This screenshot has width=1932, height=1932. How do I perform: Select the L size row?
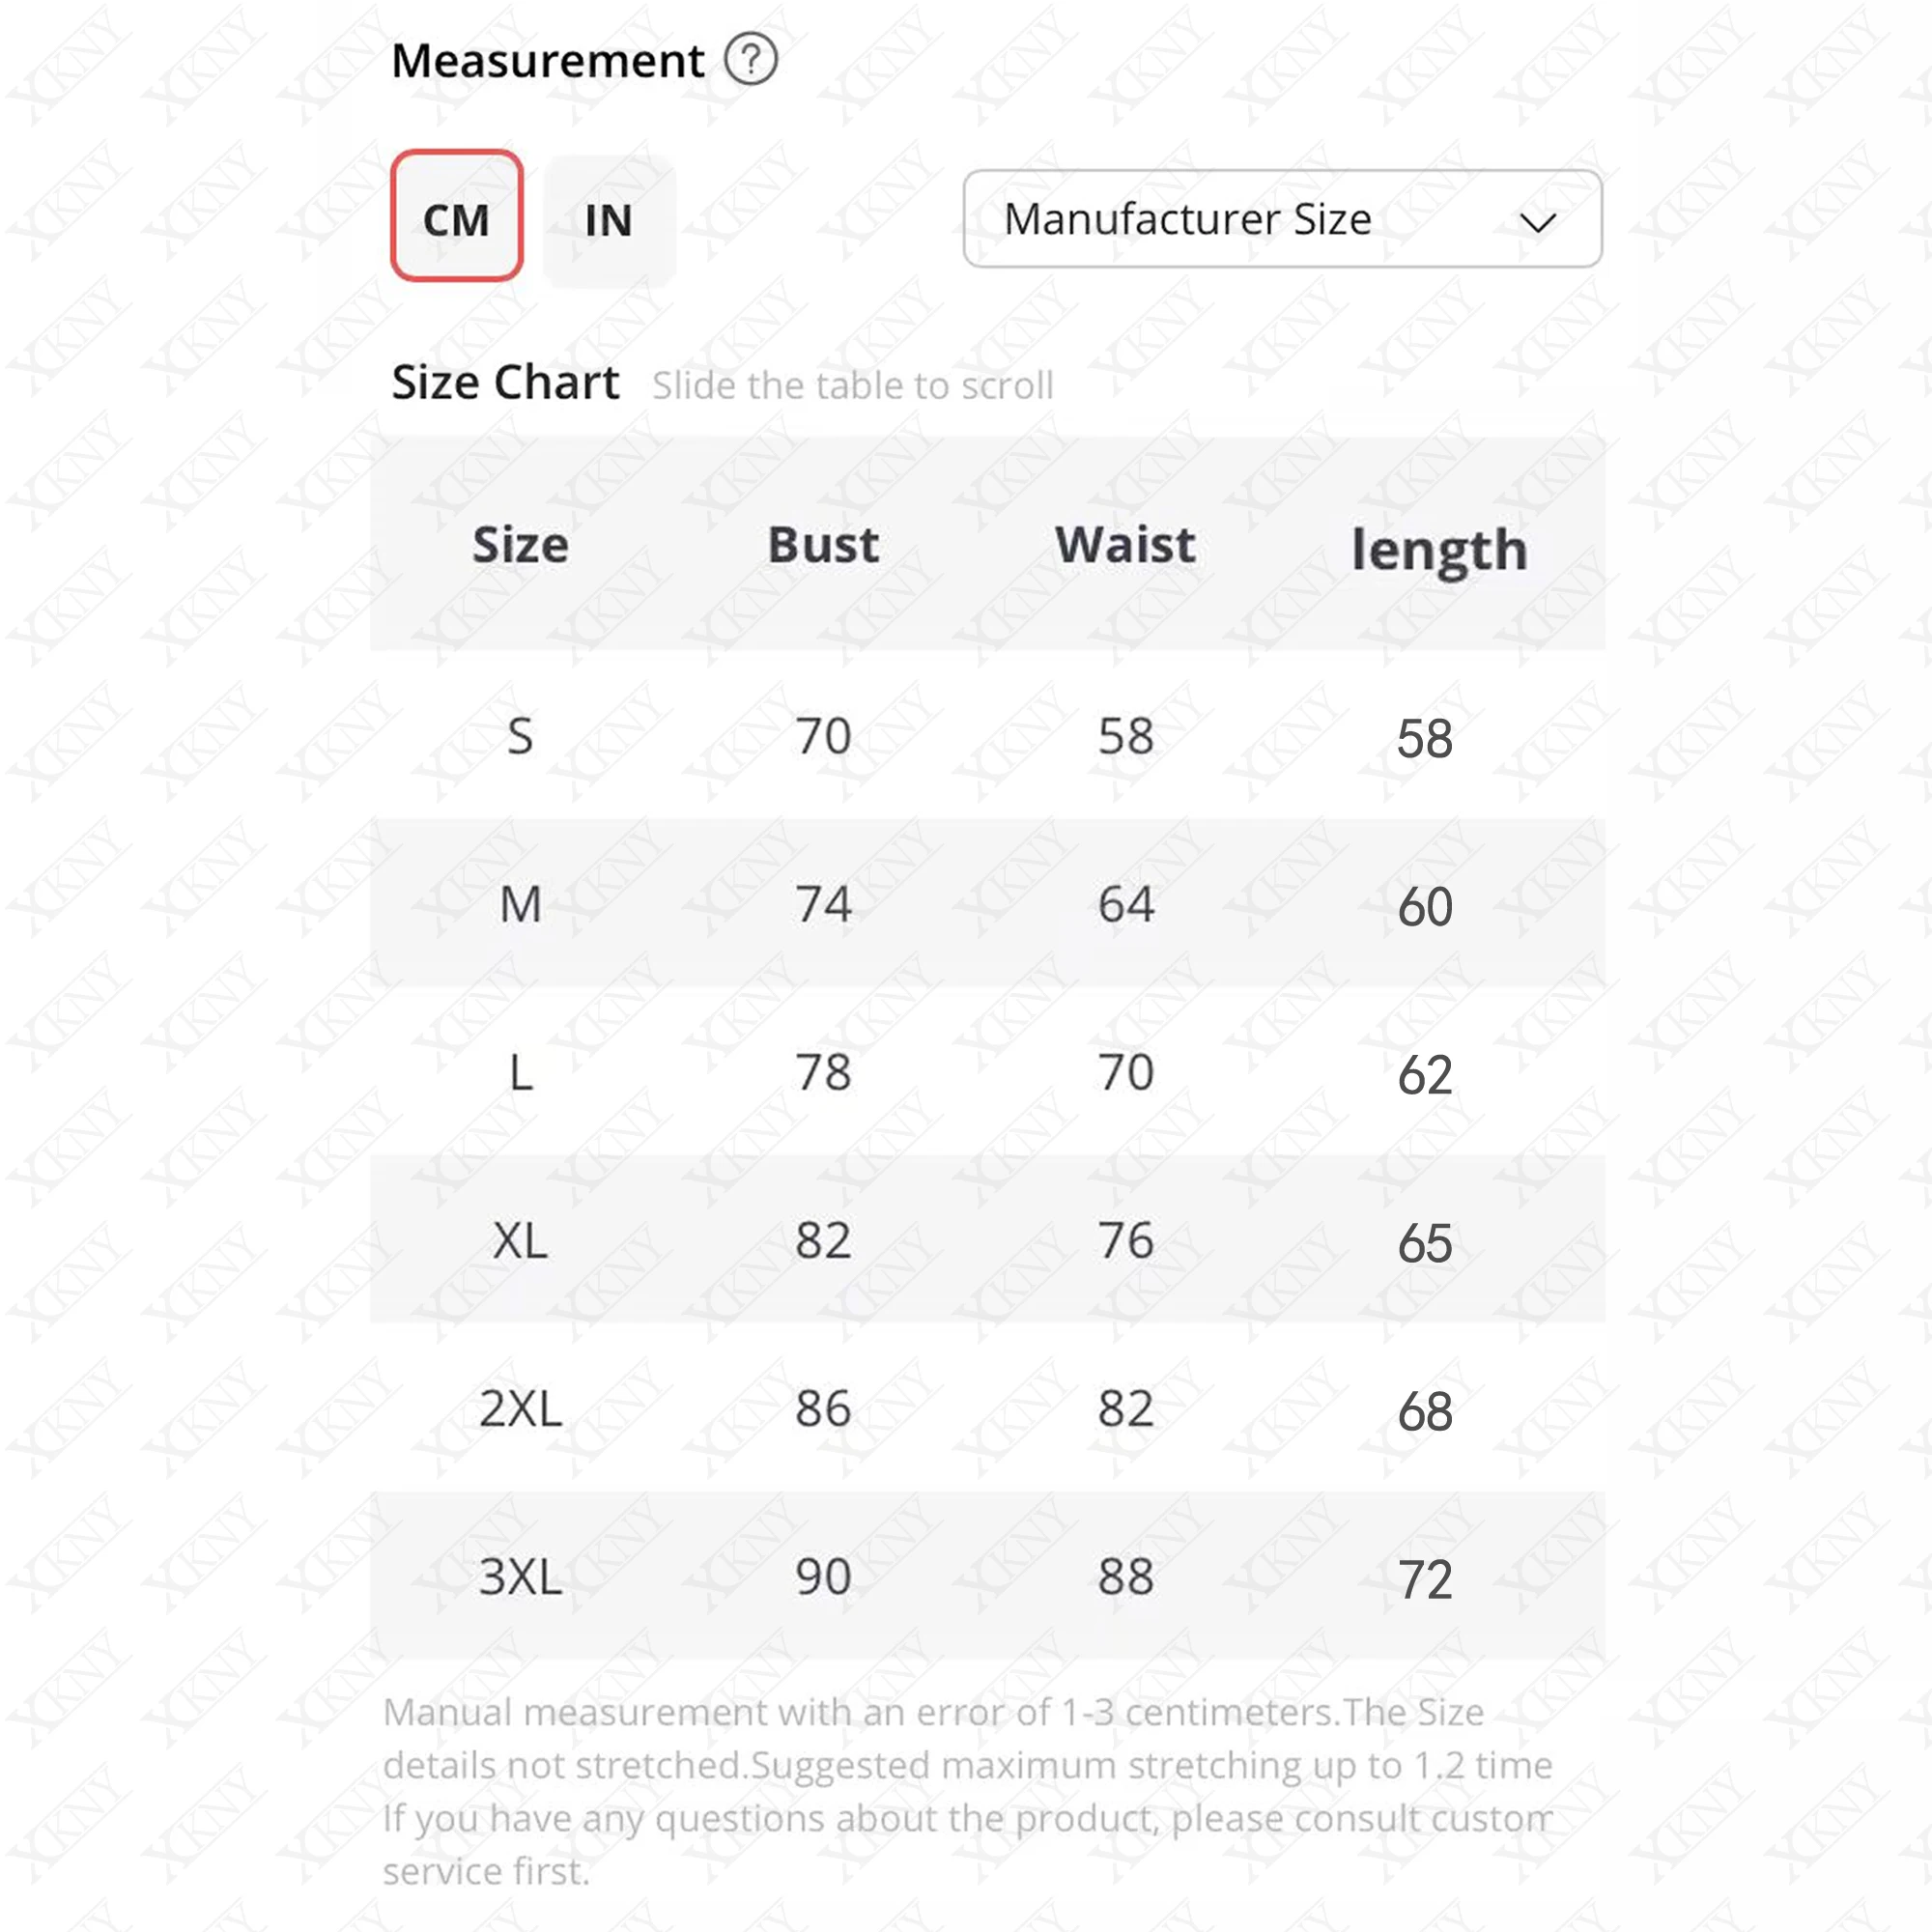(x=987, y=1072)
